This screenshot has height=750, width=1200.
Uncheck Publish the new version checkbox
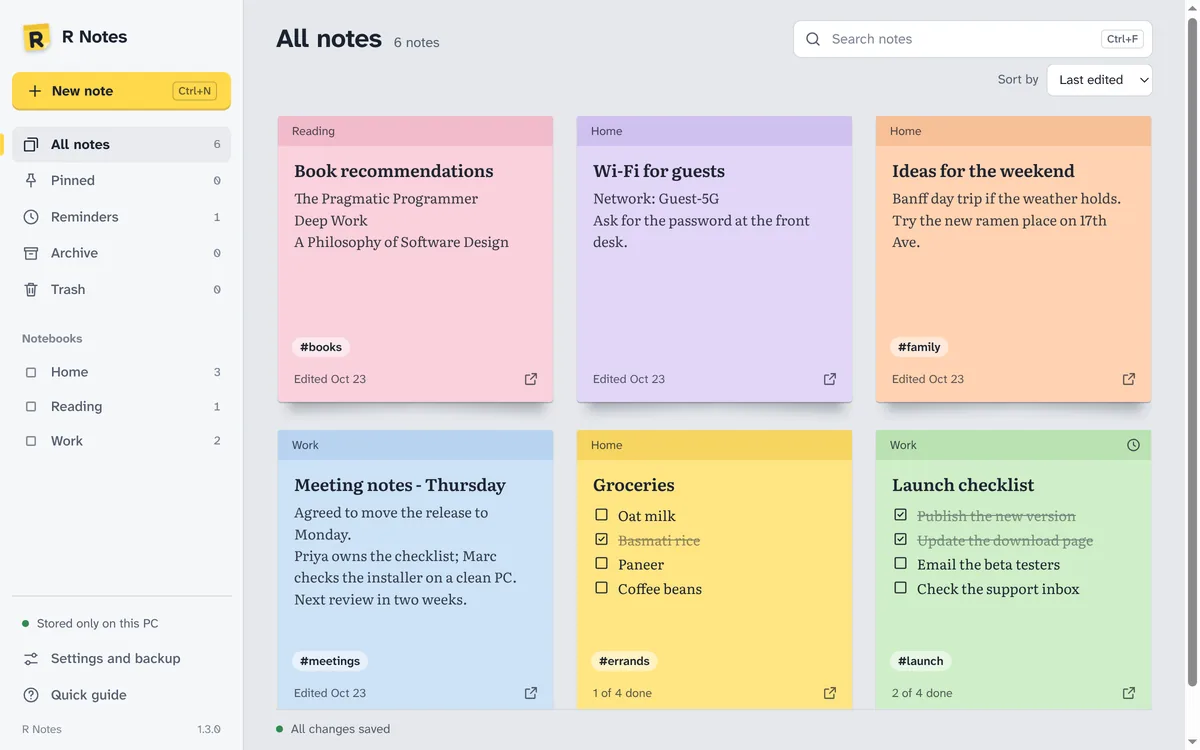[900, 515]
